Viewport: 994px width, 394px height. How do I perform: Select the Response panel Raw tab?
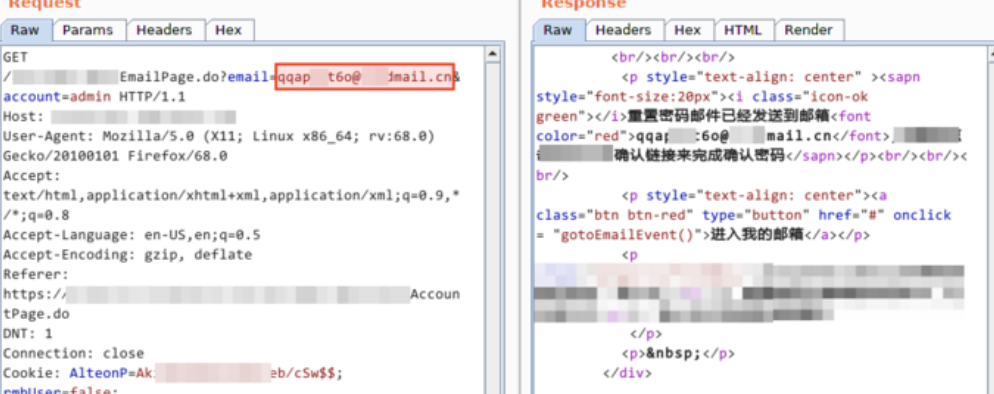(558, 30)
